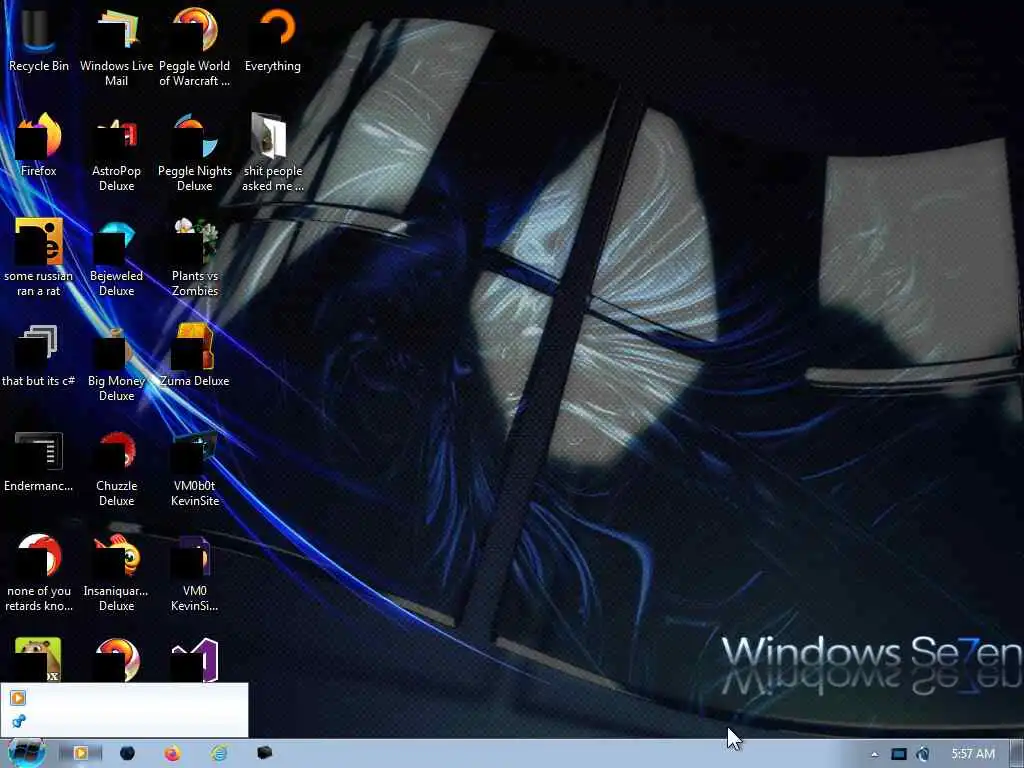Image resolution: width=1024 pixels, height=768 pixels.
Task: Select the Peggle Nights Deluxe shortcut
Action: pos(195,152)
